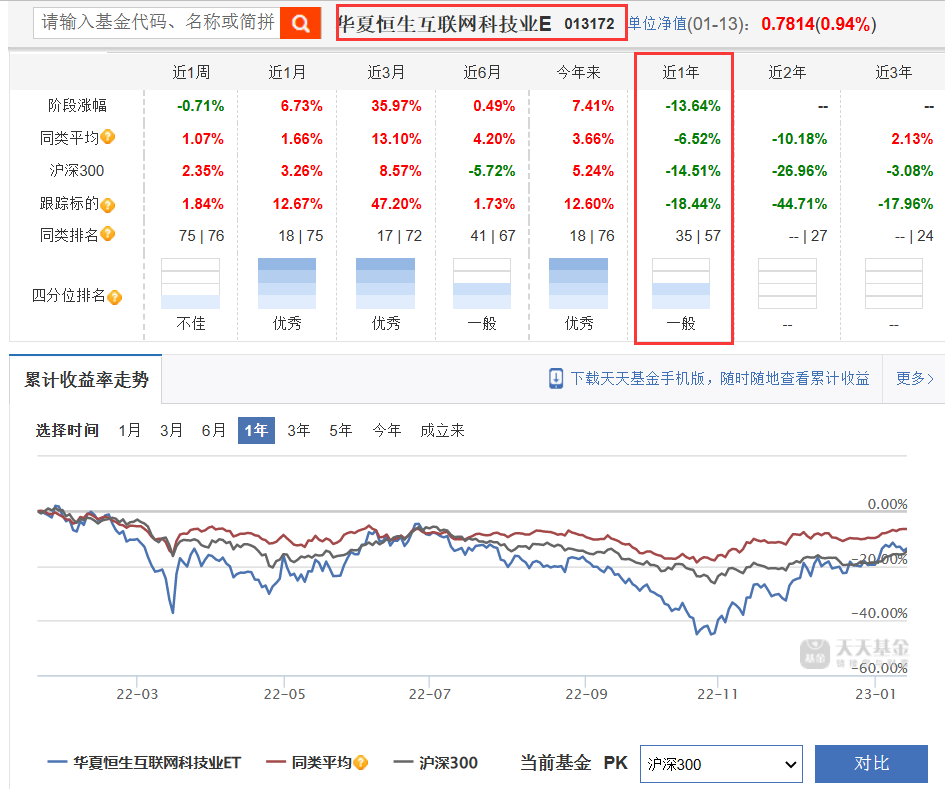Click the 近1周 column header

tap(191, 72)
